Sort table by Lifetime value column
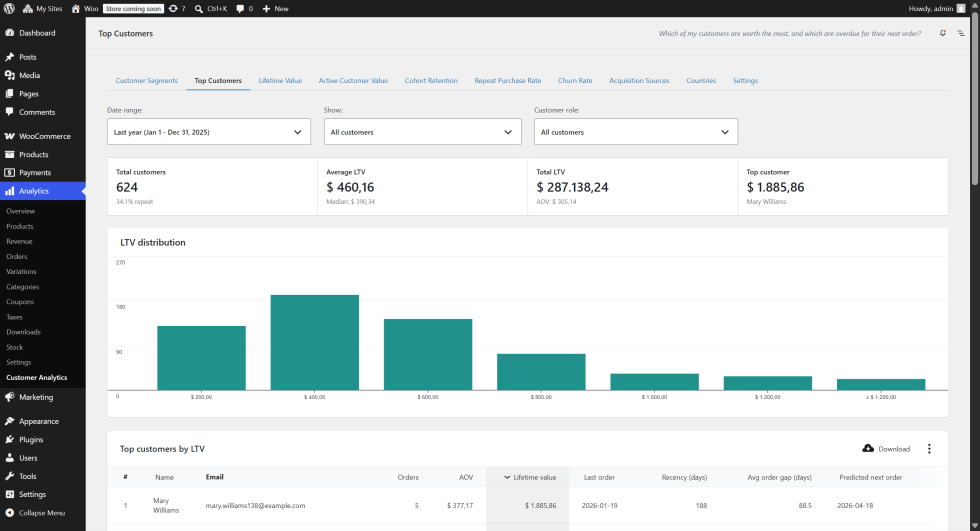 coord(529,477)
